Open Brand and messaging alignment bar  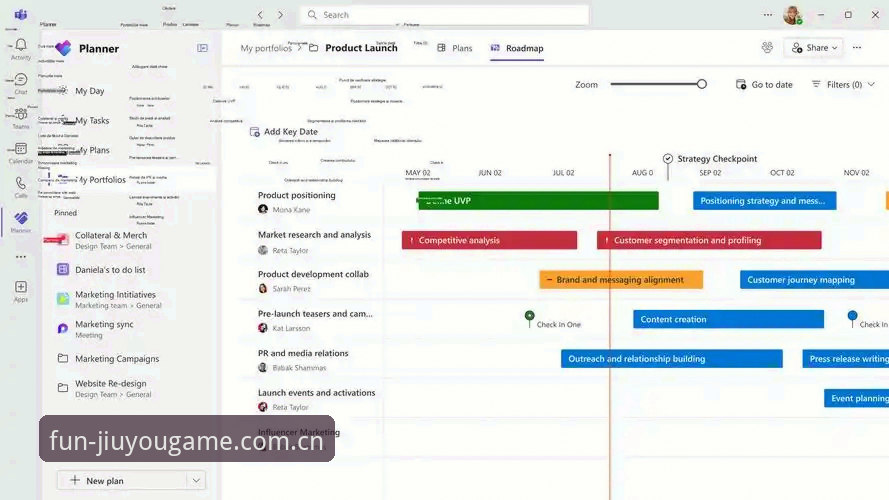621,279
